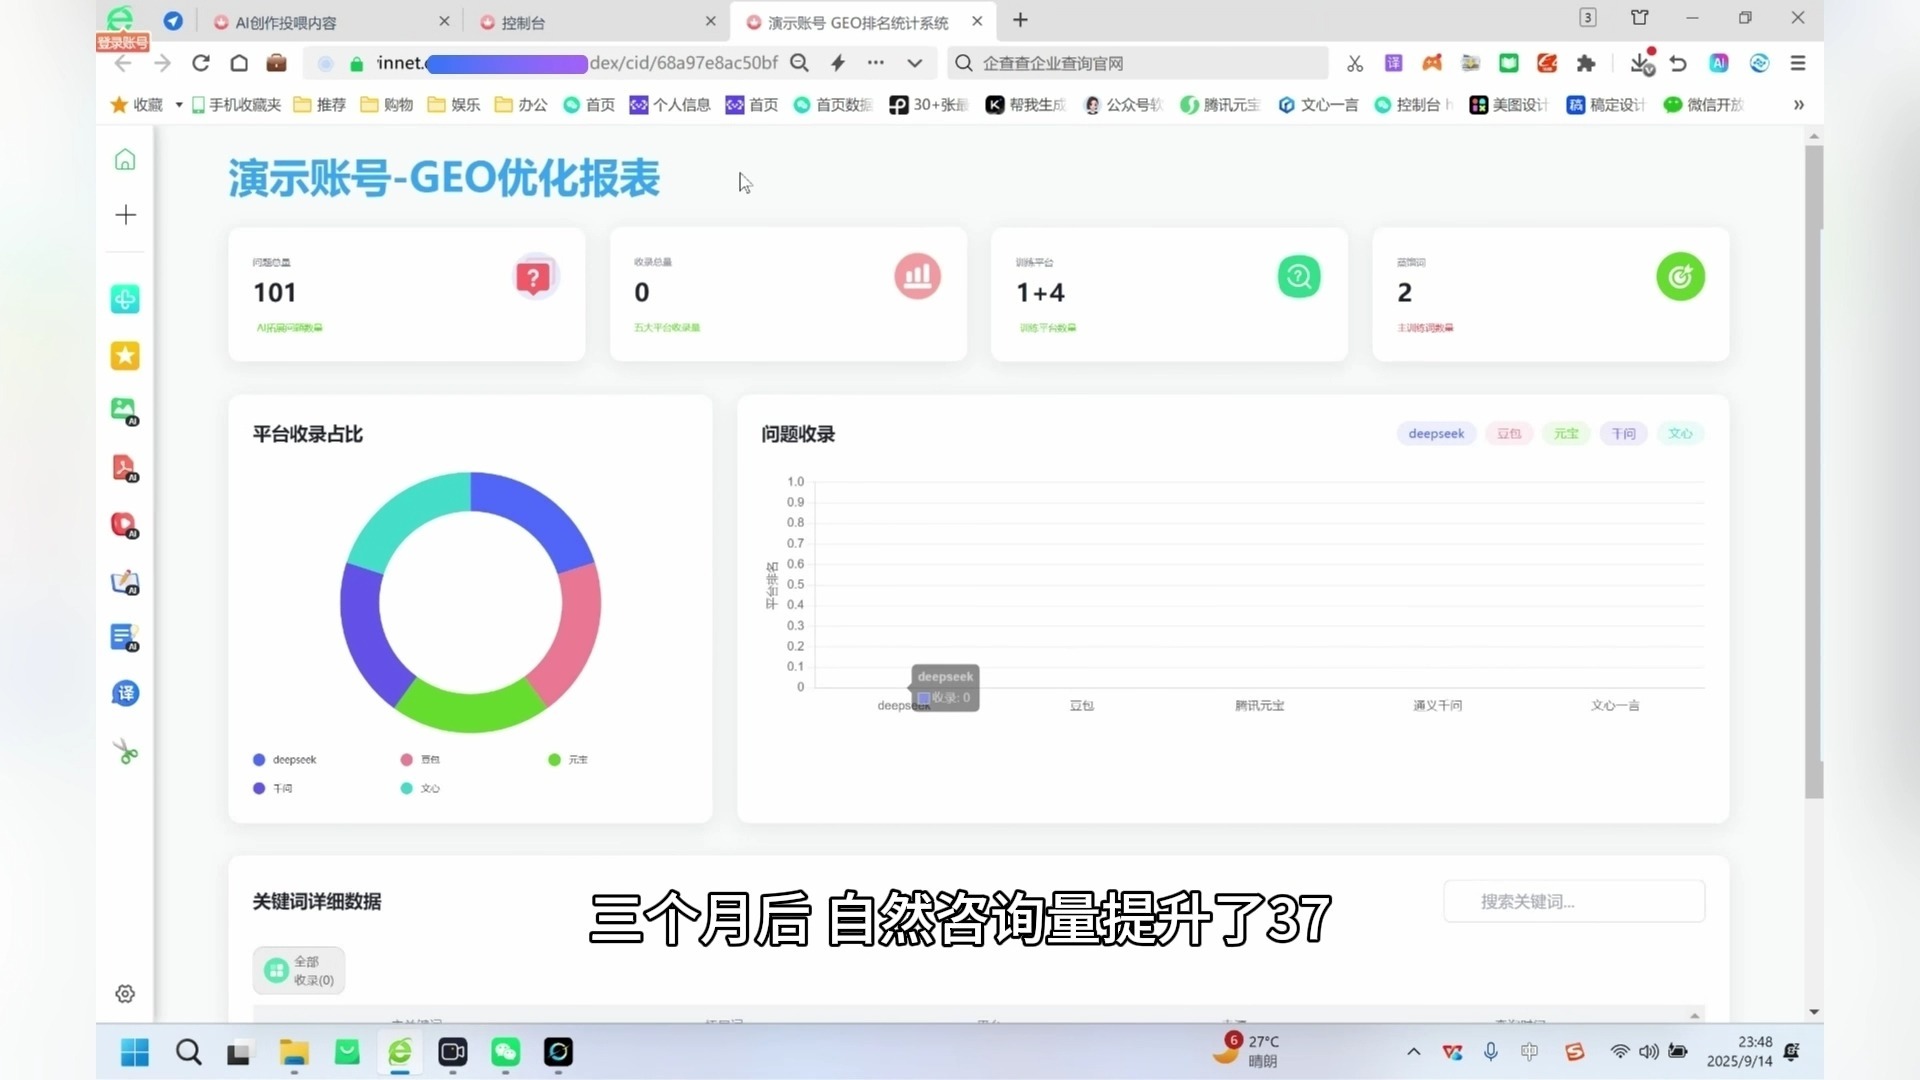Image resolution: width=1920 pixels, height=1080 pixels.
Task: Click the pink bar chart card icon
Action: tap(917, 277)
